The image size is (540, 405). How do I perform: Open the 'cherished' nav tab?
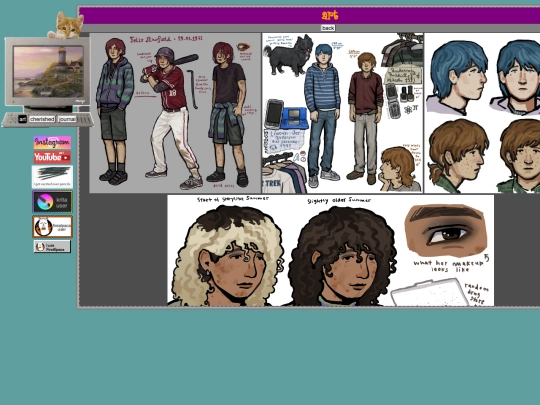coord(42,119)
